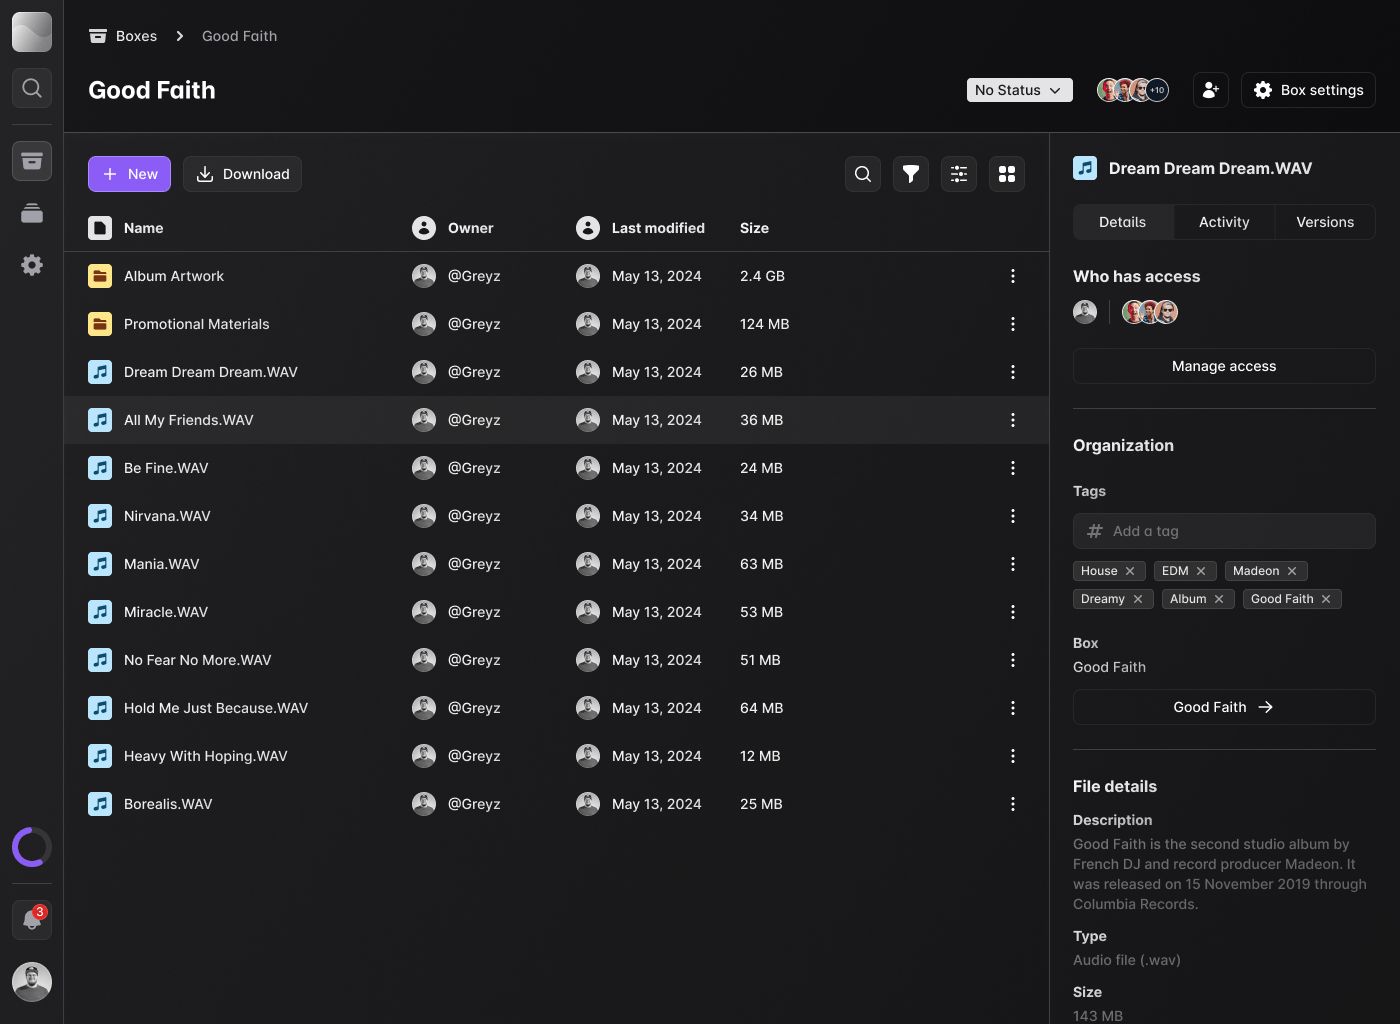The height and width of the screenshot is (1024, 1400).
Task: Click the add member icon in header
Action: click(x=1210, y=90)
